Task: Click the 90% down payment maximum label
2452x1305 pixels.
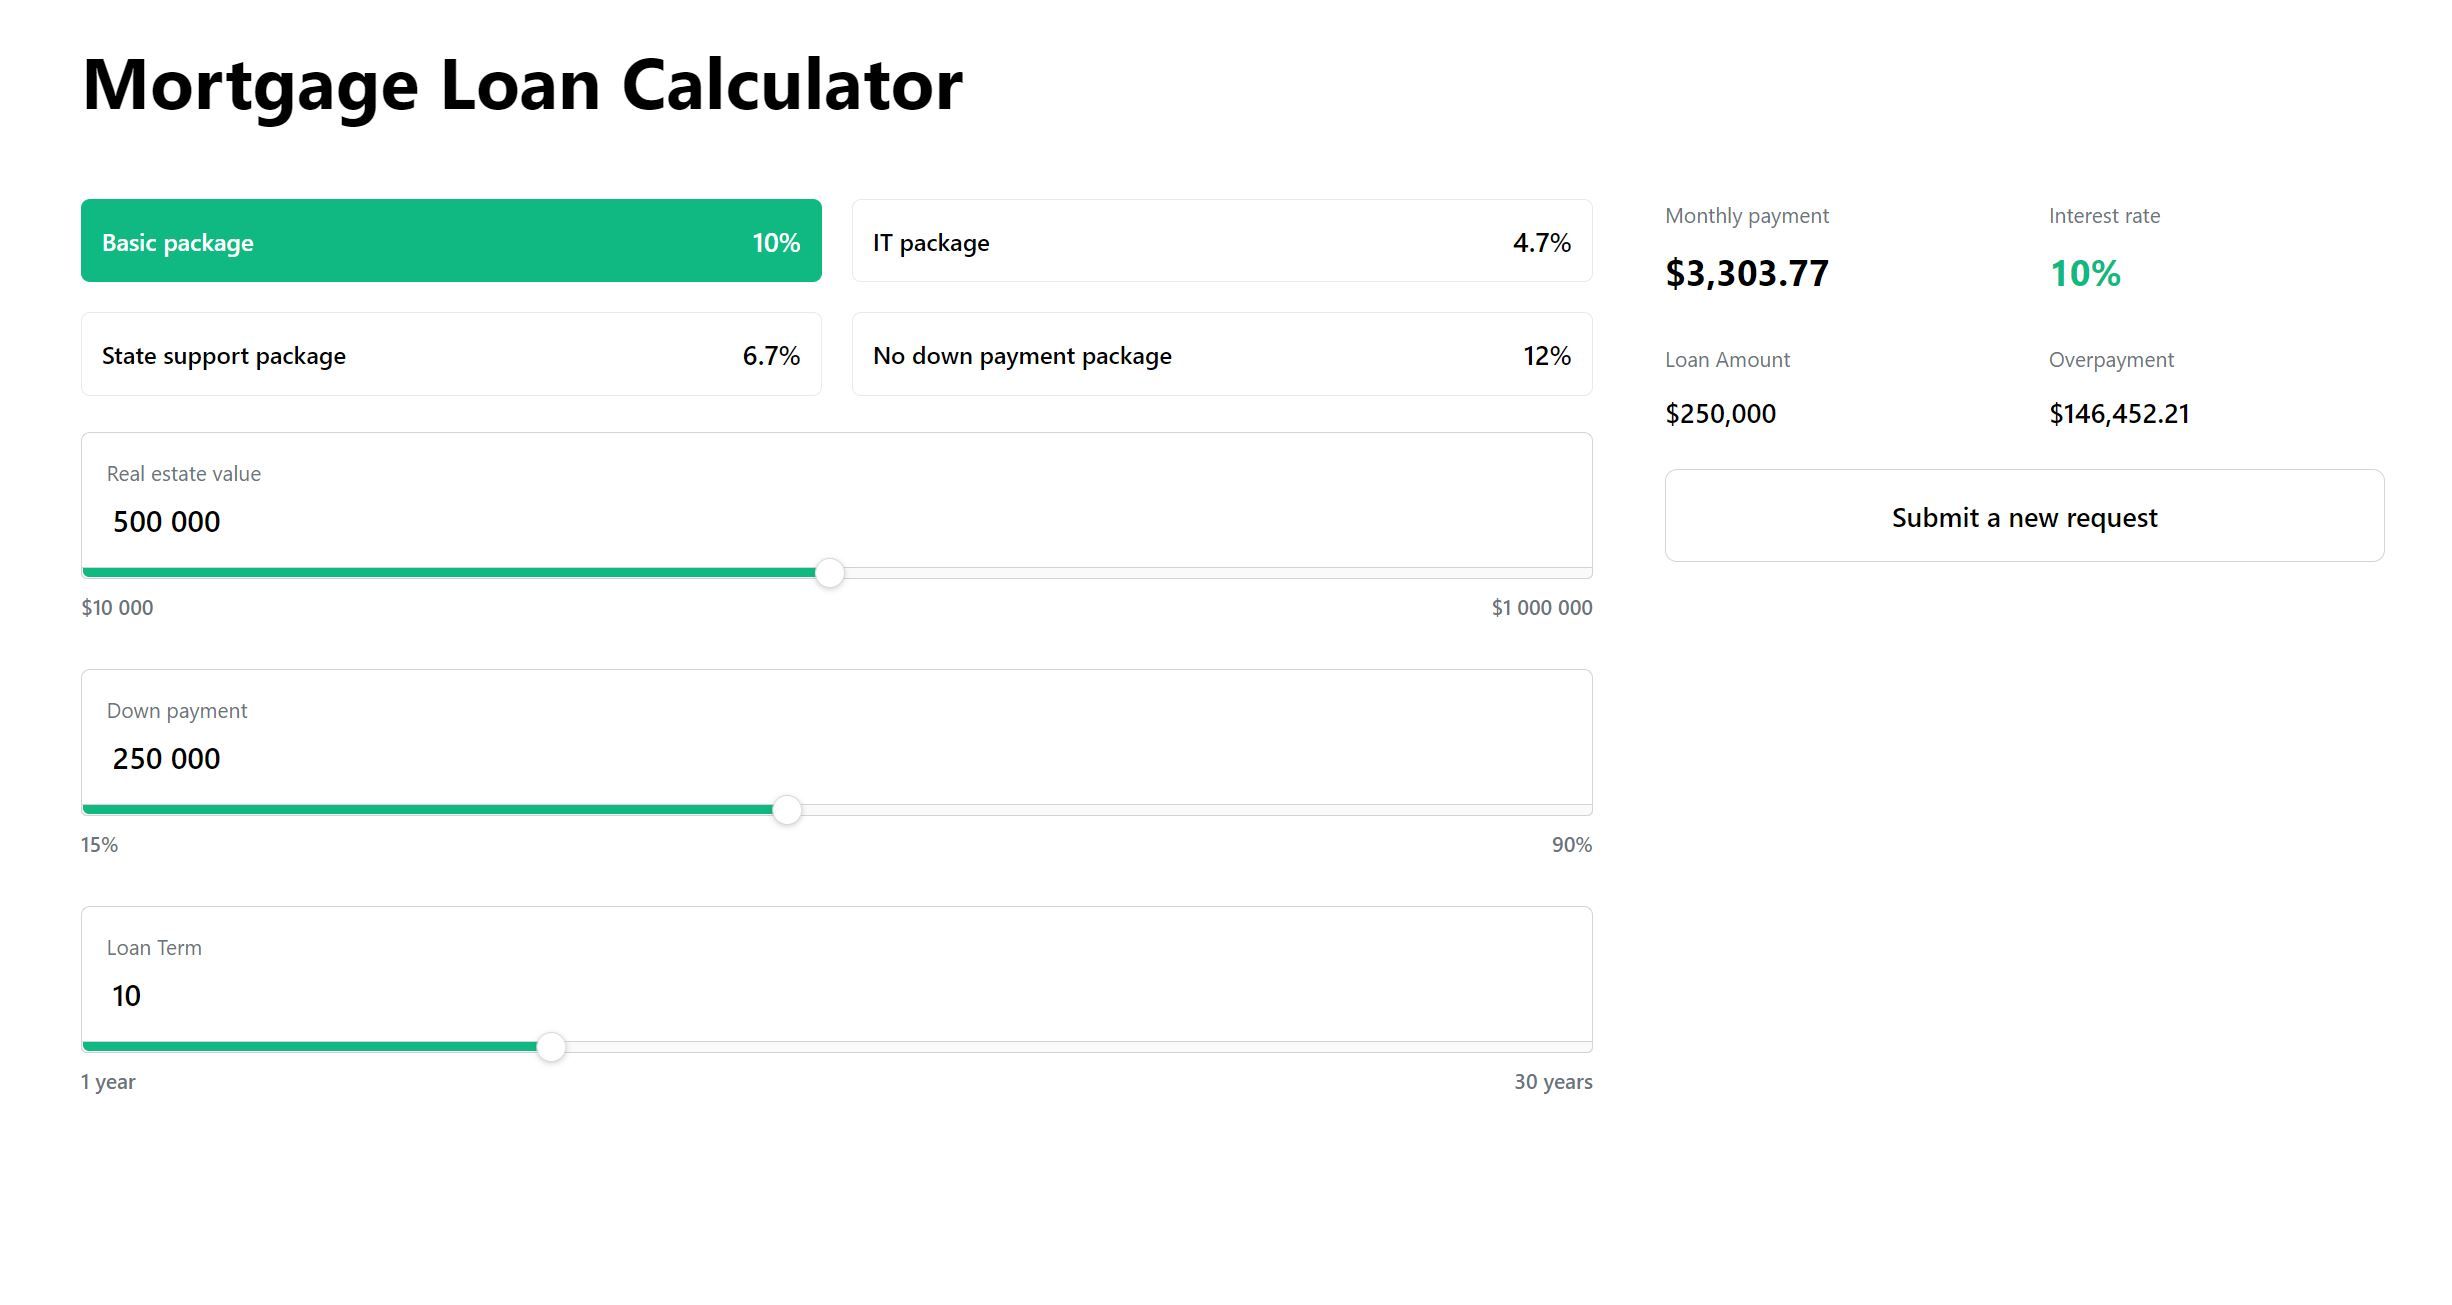Action: coord(1571,845)
